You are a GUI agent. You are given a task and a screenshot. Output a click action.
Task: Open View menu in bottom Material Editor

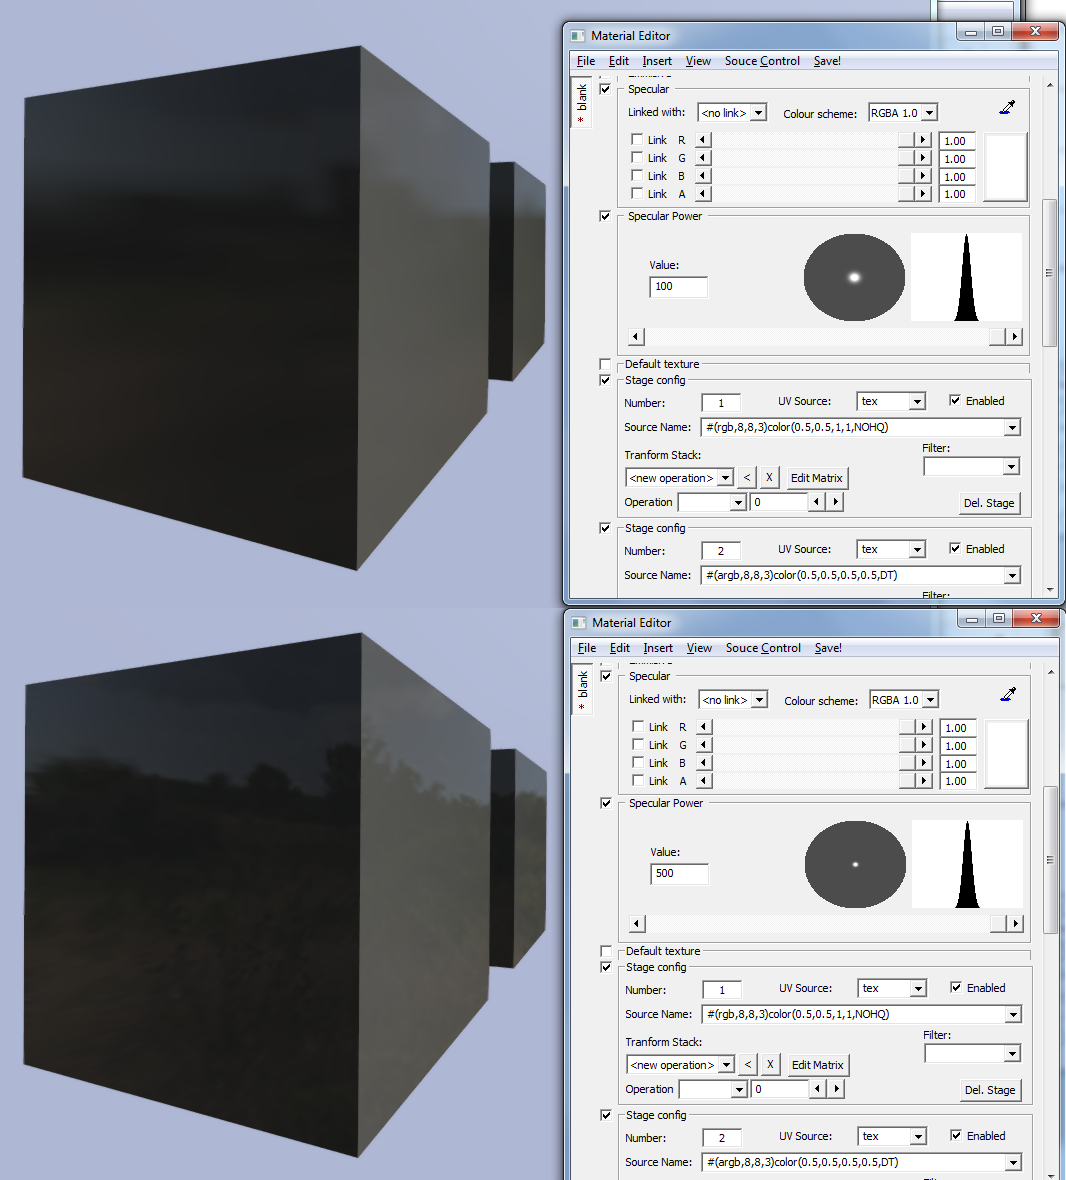(699, 648)
